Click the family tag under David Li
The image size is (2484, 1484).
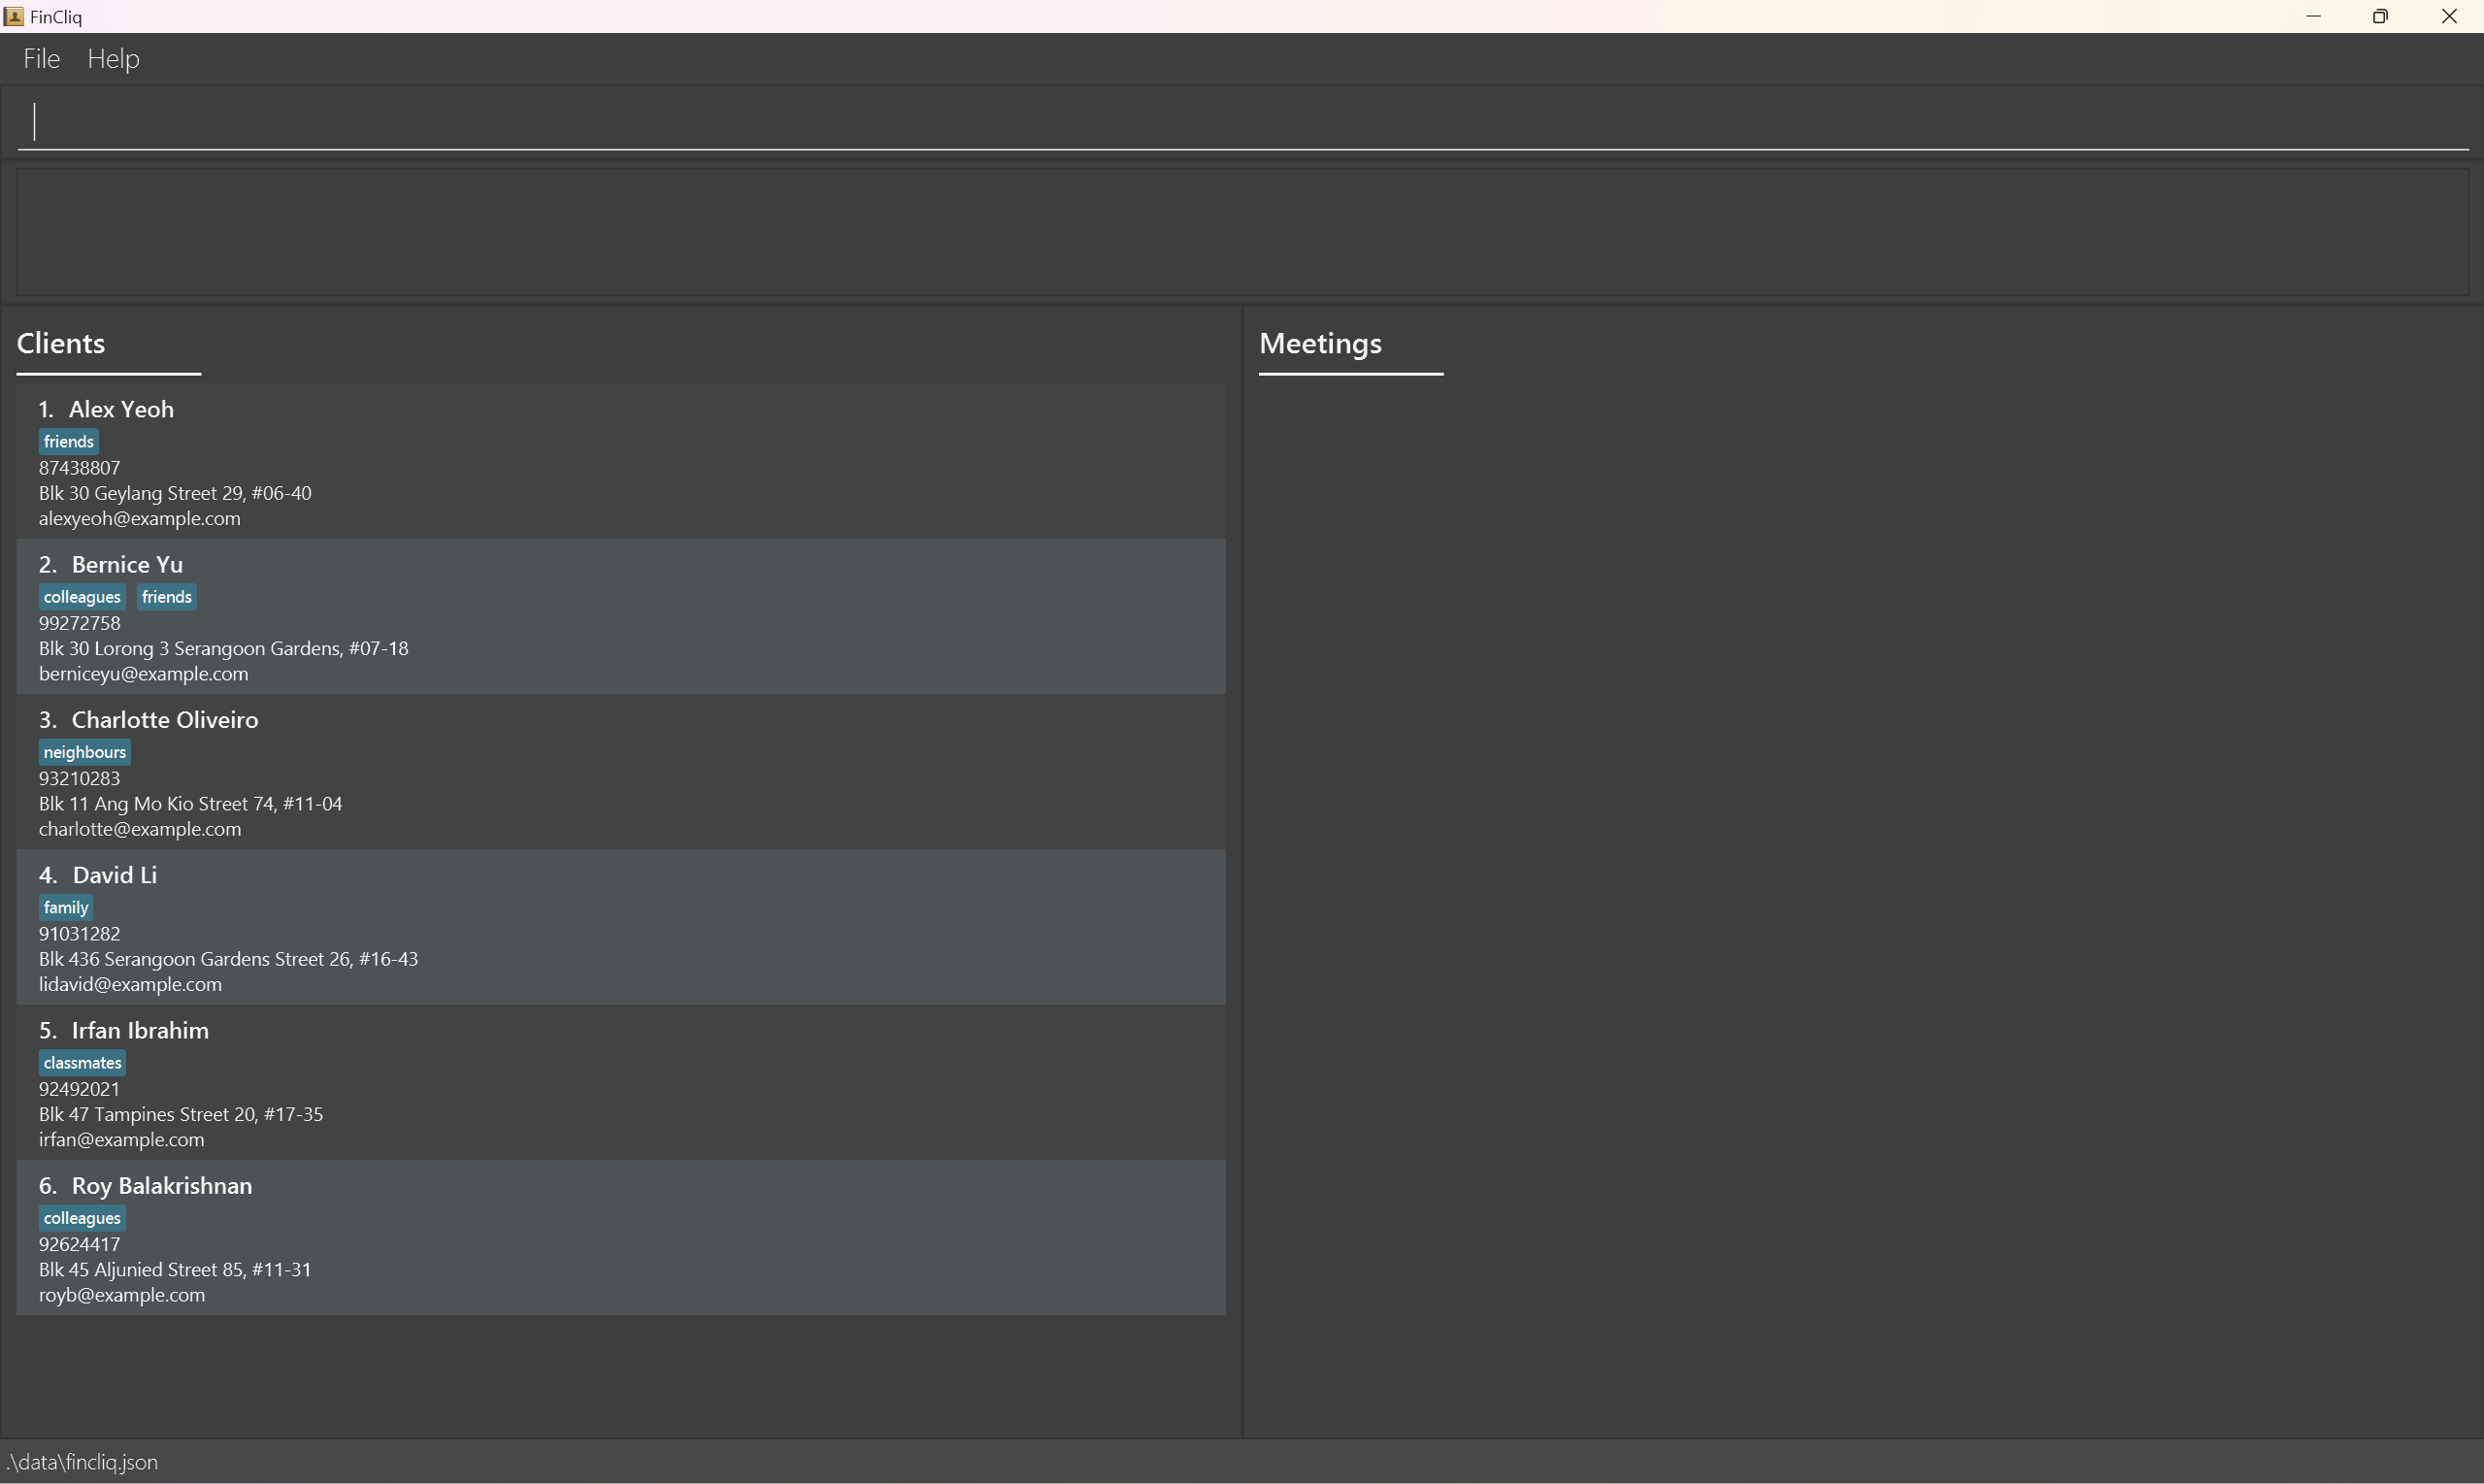click(x=66, y=908)
